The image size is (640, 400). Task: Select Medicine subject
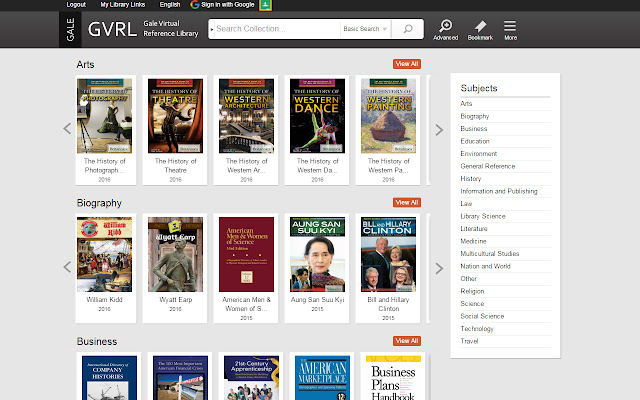click(473, 241)
